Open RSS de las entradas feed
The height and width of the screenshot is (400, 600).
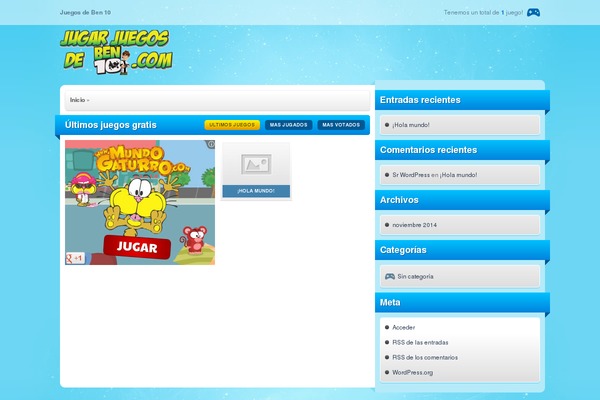[420, 342]
